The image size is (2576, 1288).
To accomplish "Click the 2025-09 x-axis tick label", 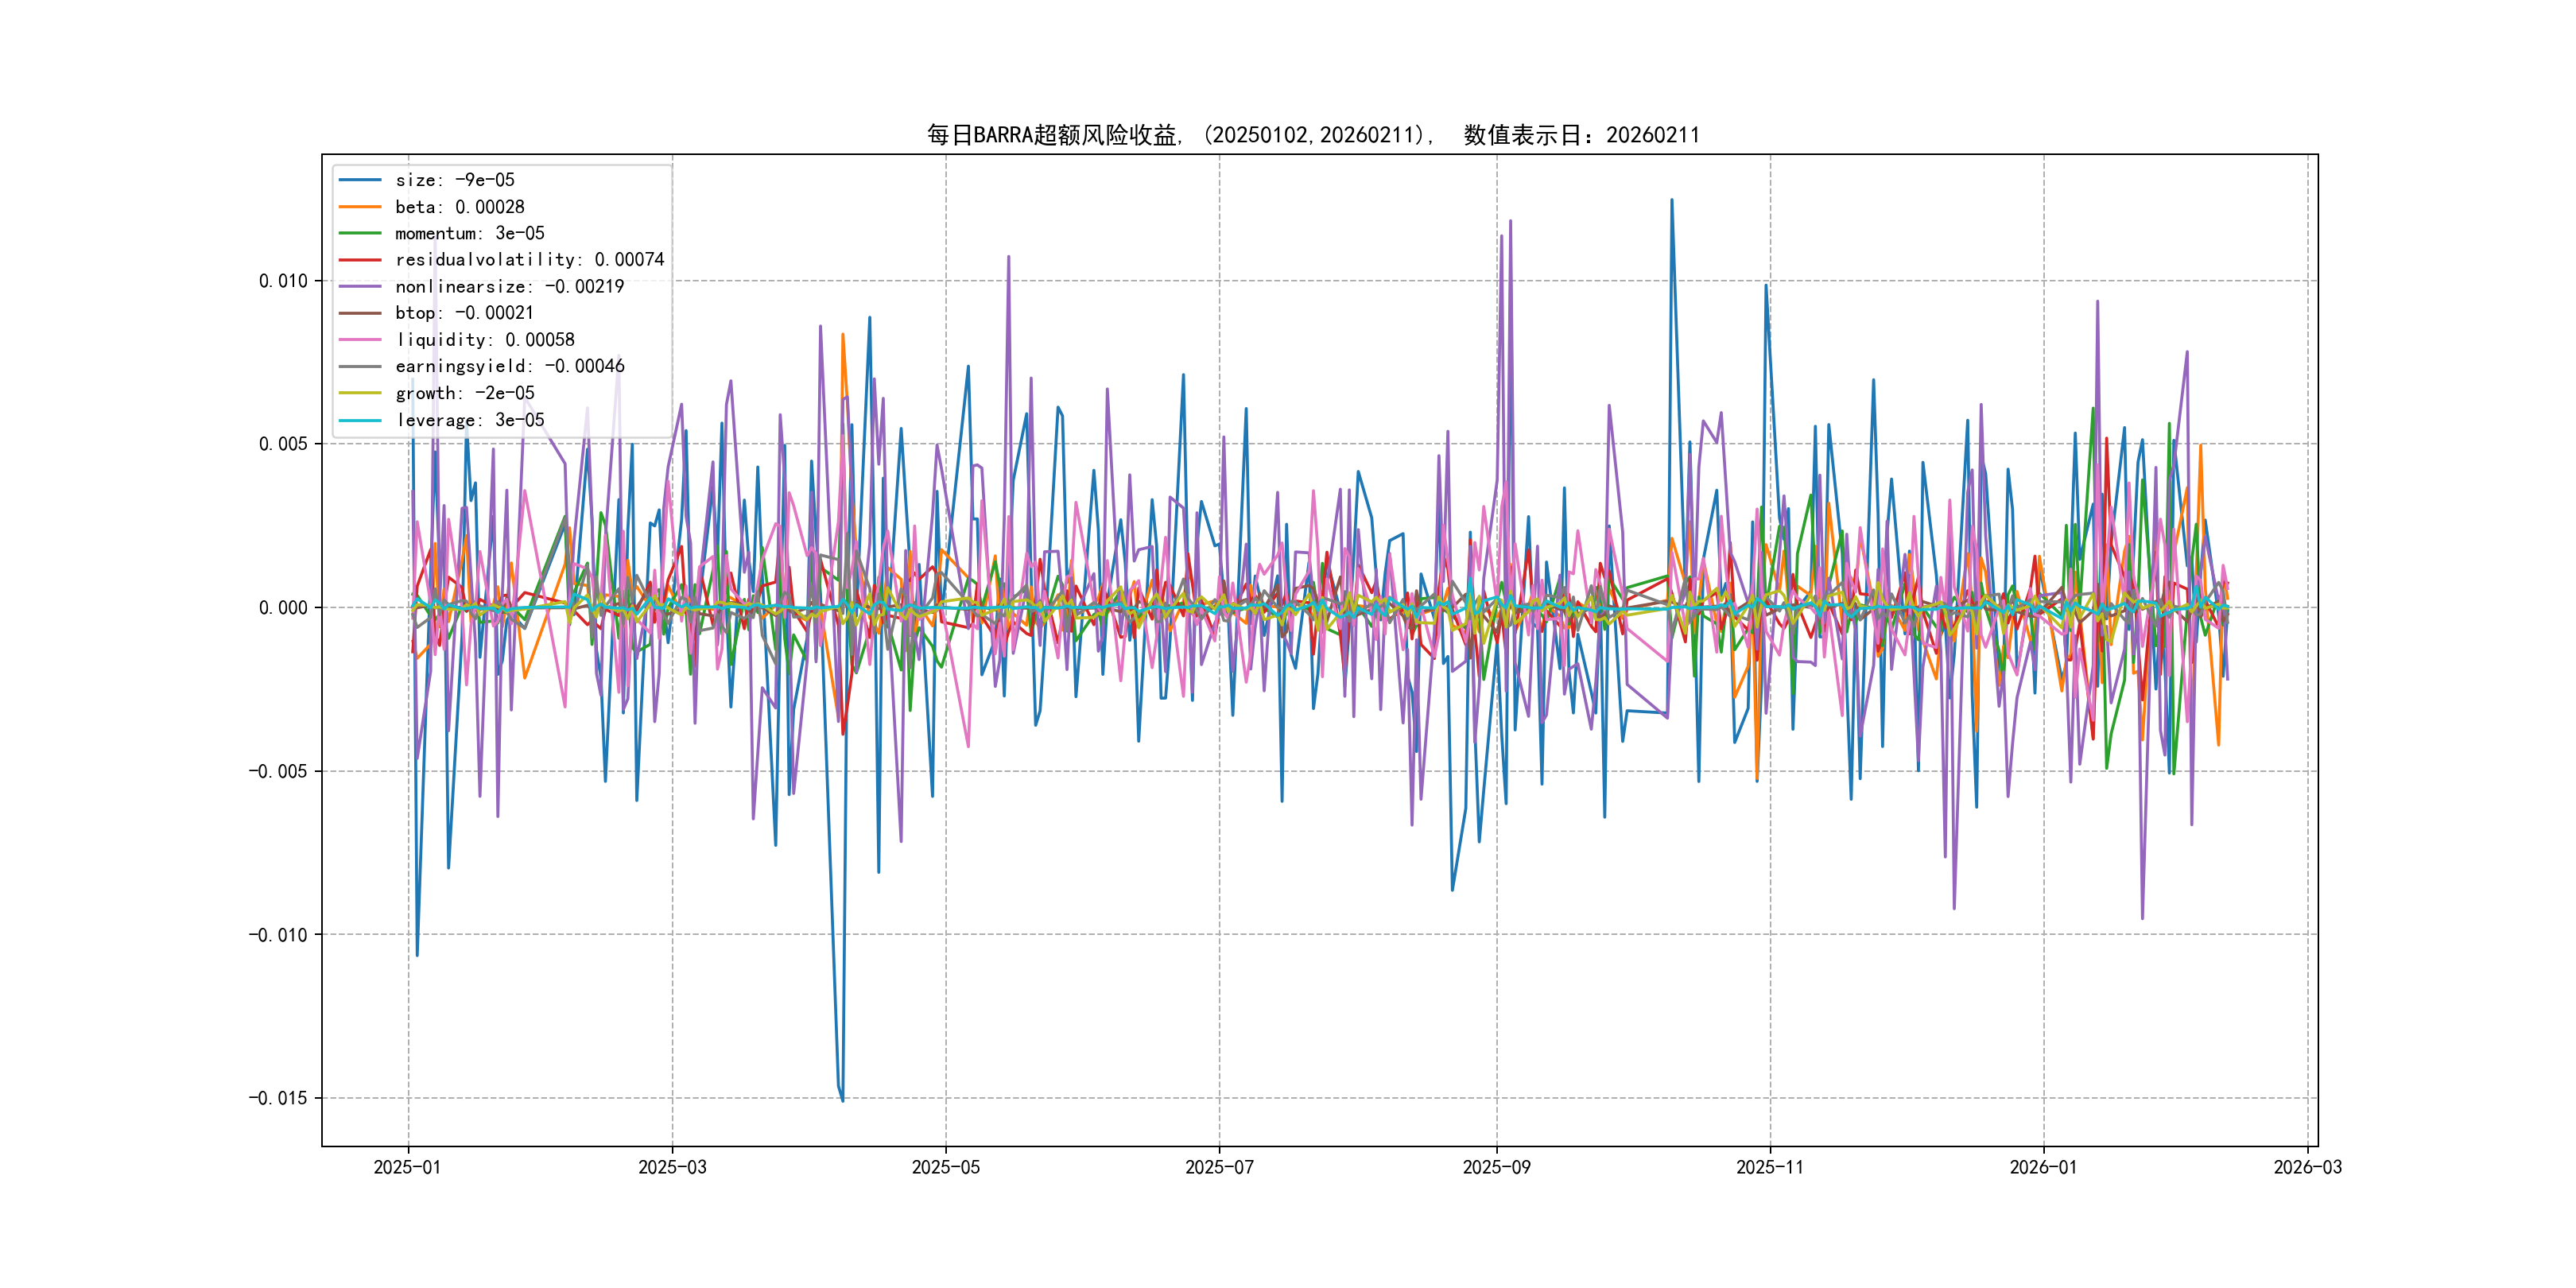I will pyautogui.click(x=1496, y=1167).
